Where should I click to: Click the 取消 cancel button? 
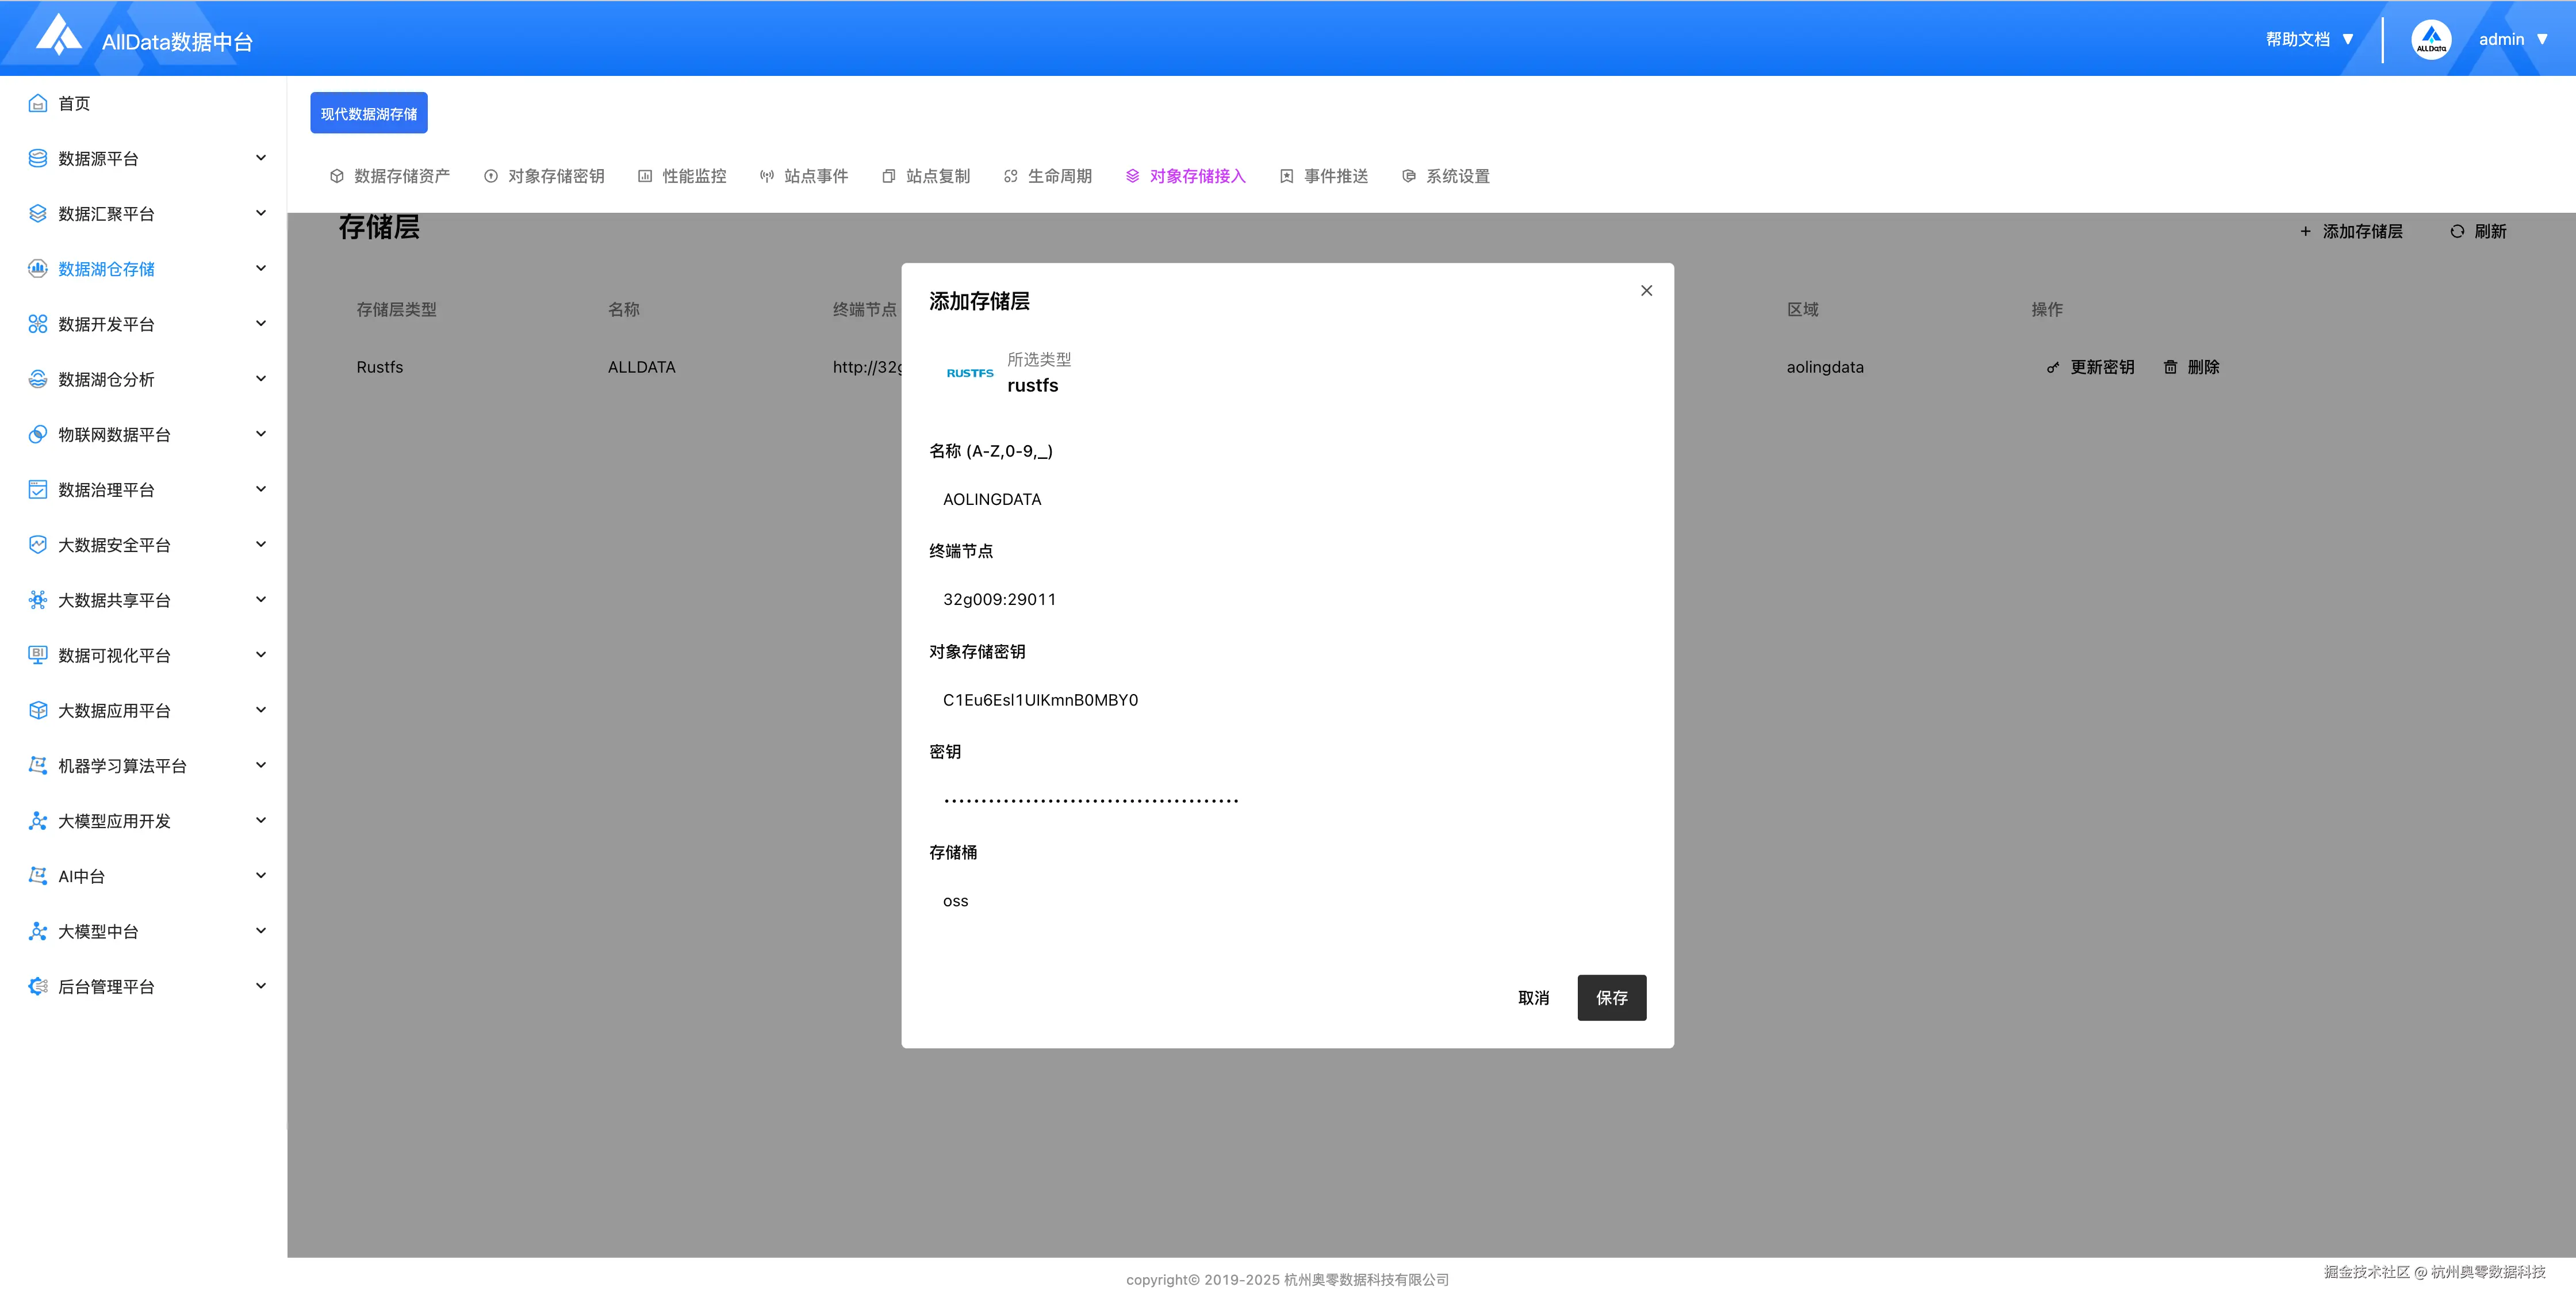click(x=1534, y=997)
